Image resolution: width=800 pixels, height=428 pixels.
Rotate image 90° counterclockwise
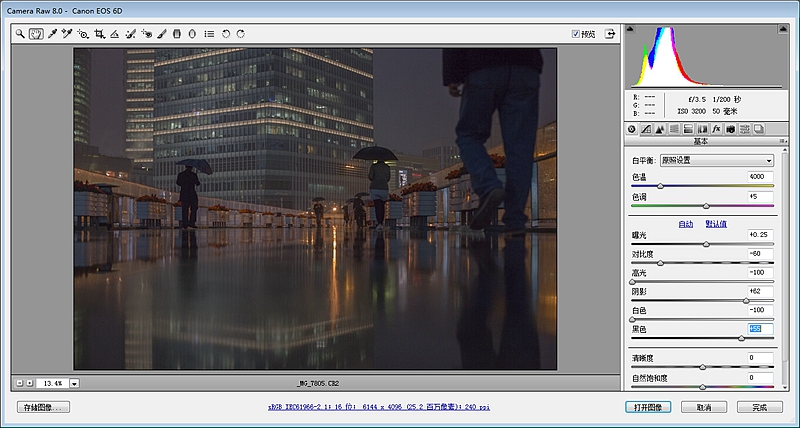click(x=226, y=34)
